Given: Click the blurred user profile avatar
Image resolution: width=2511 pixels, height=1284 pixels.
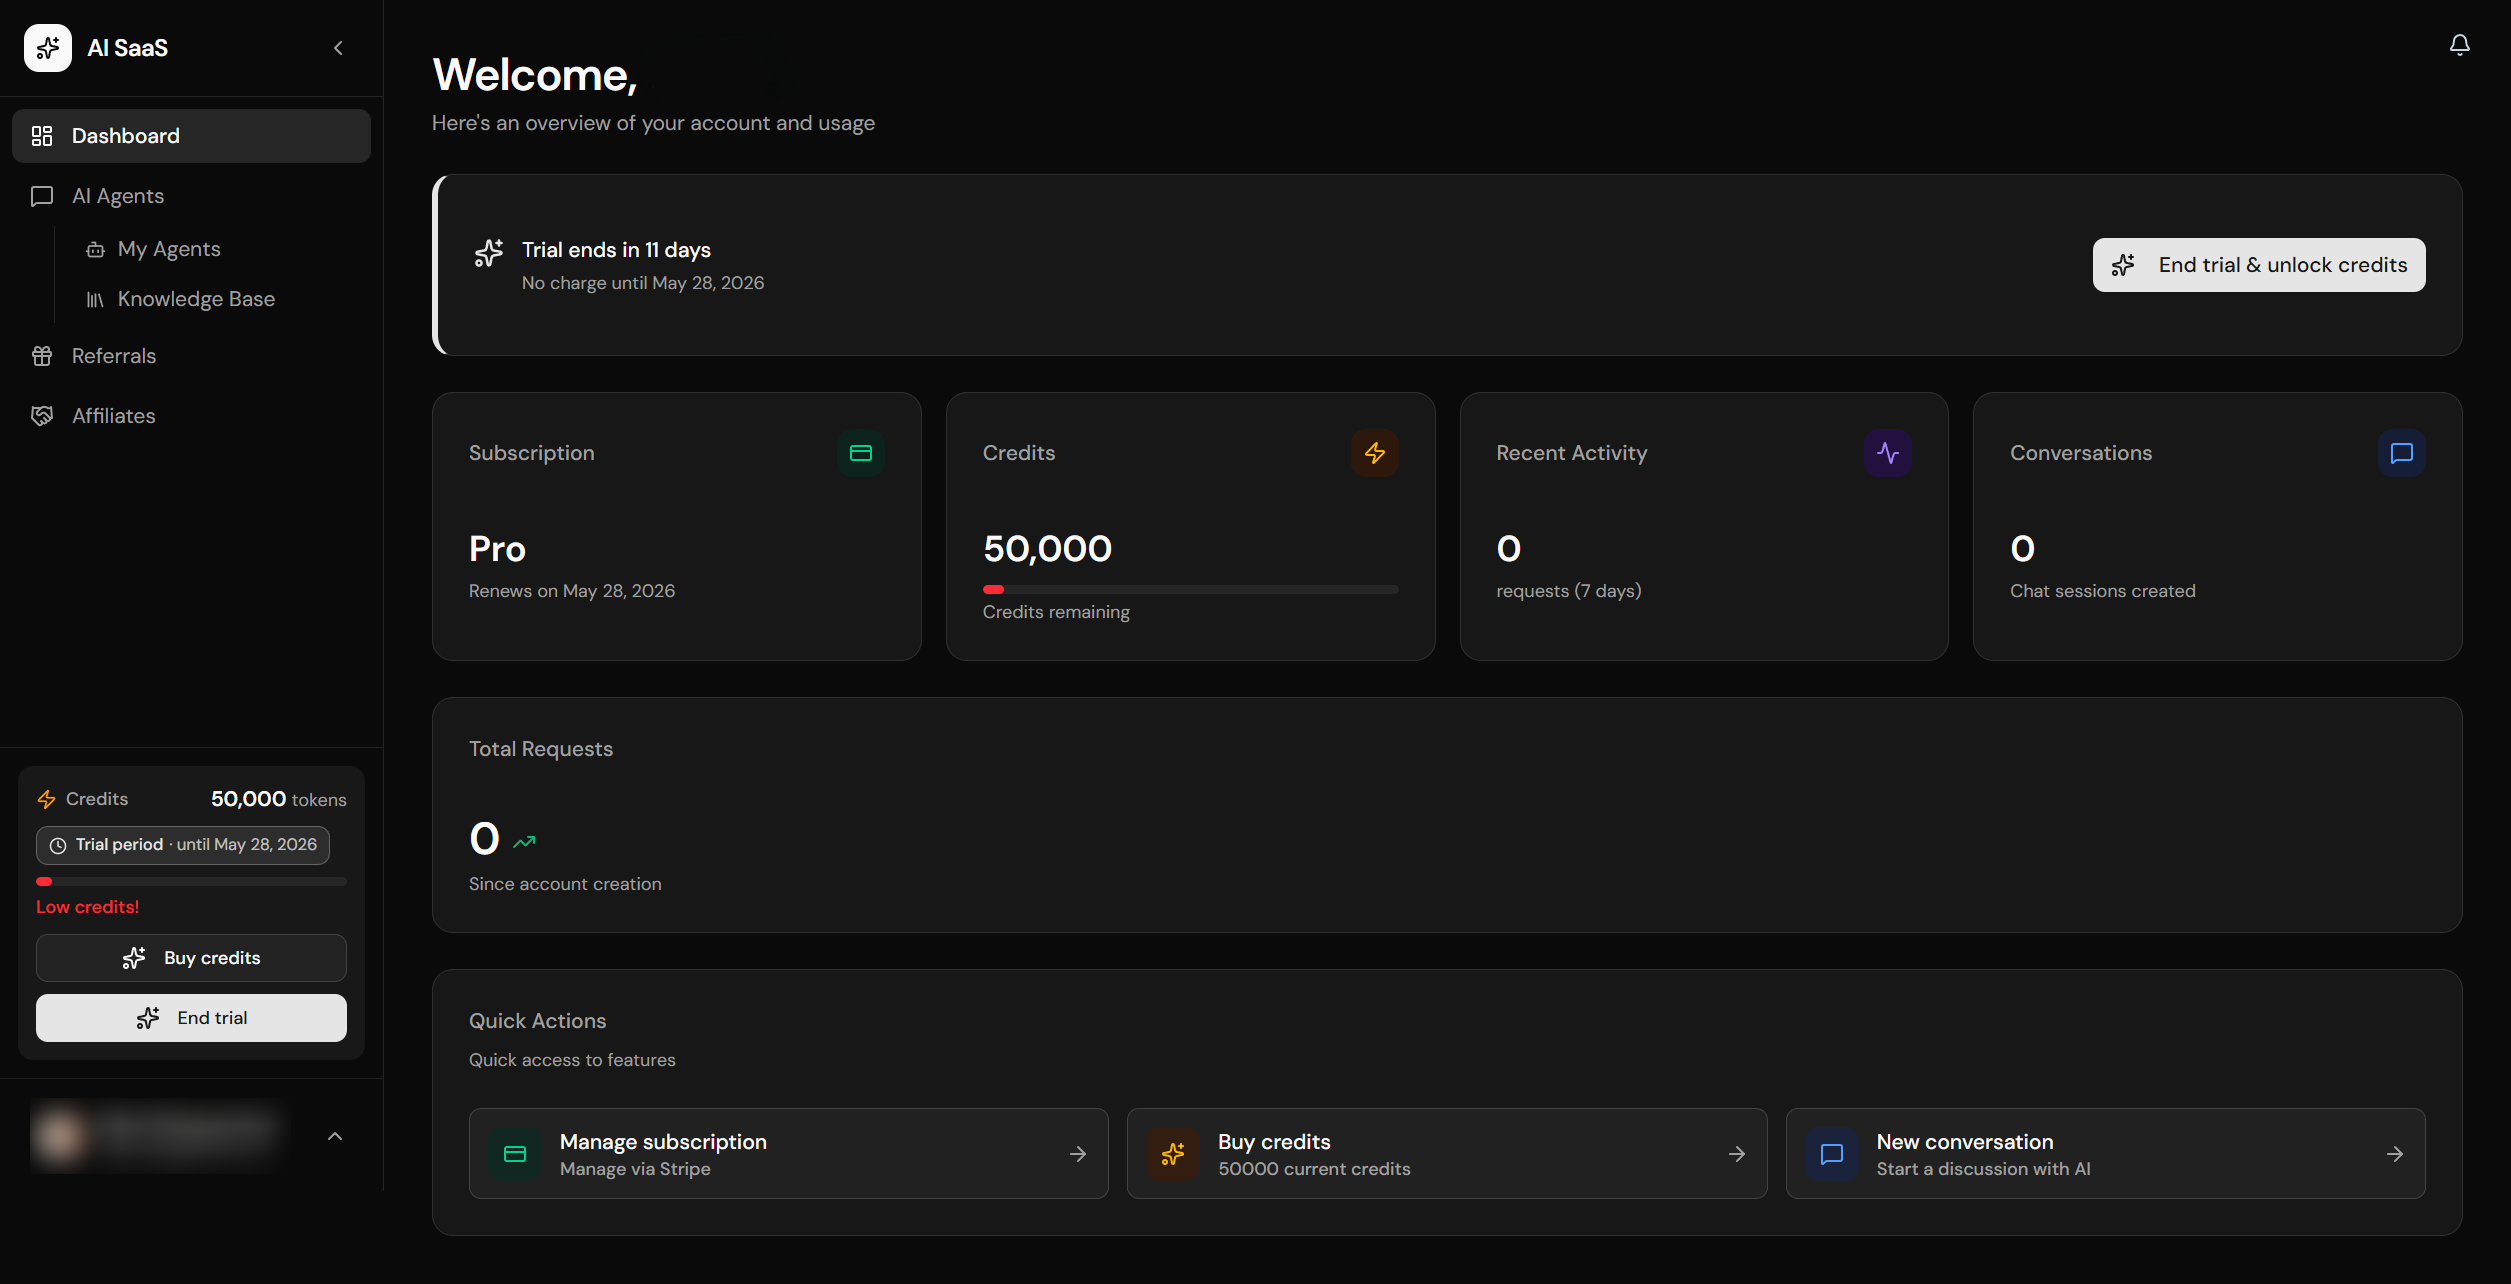Looking at the screenshot, I should pyautogui.click(x=60, y=1136).
